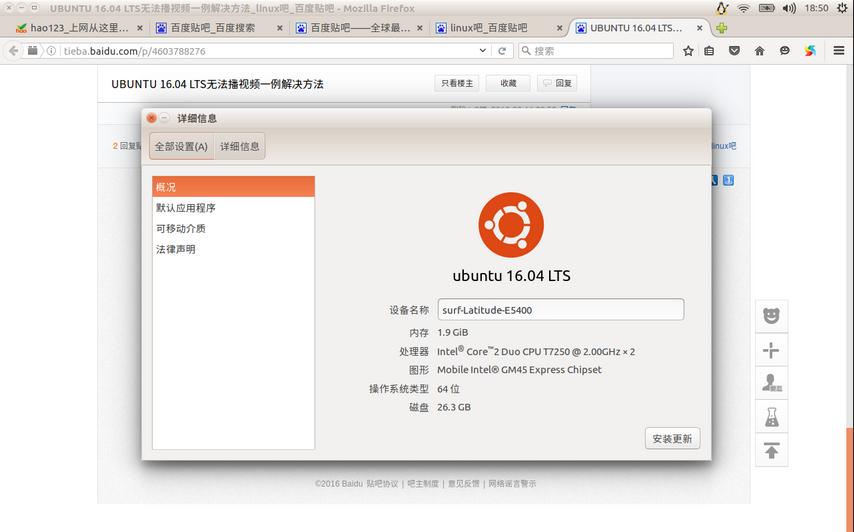Close the 详细信息 dialog window
Image resolution: width=854 pixels, height=532 pixels.
coord(151,118)
